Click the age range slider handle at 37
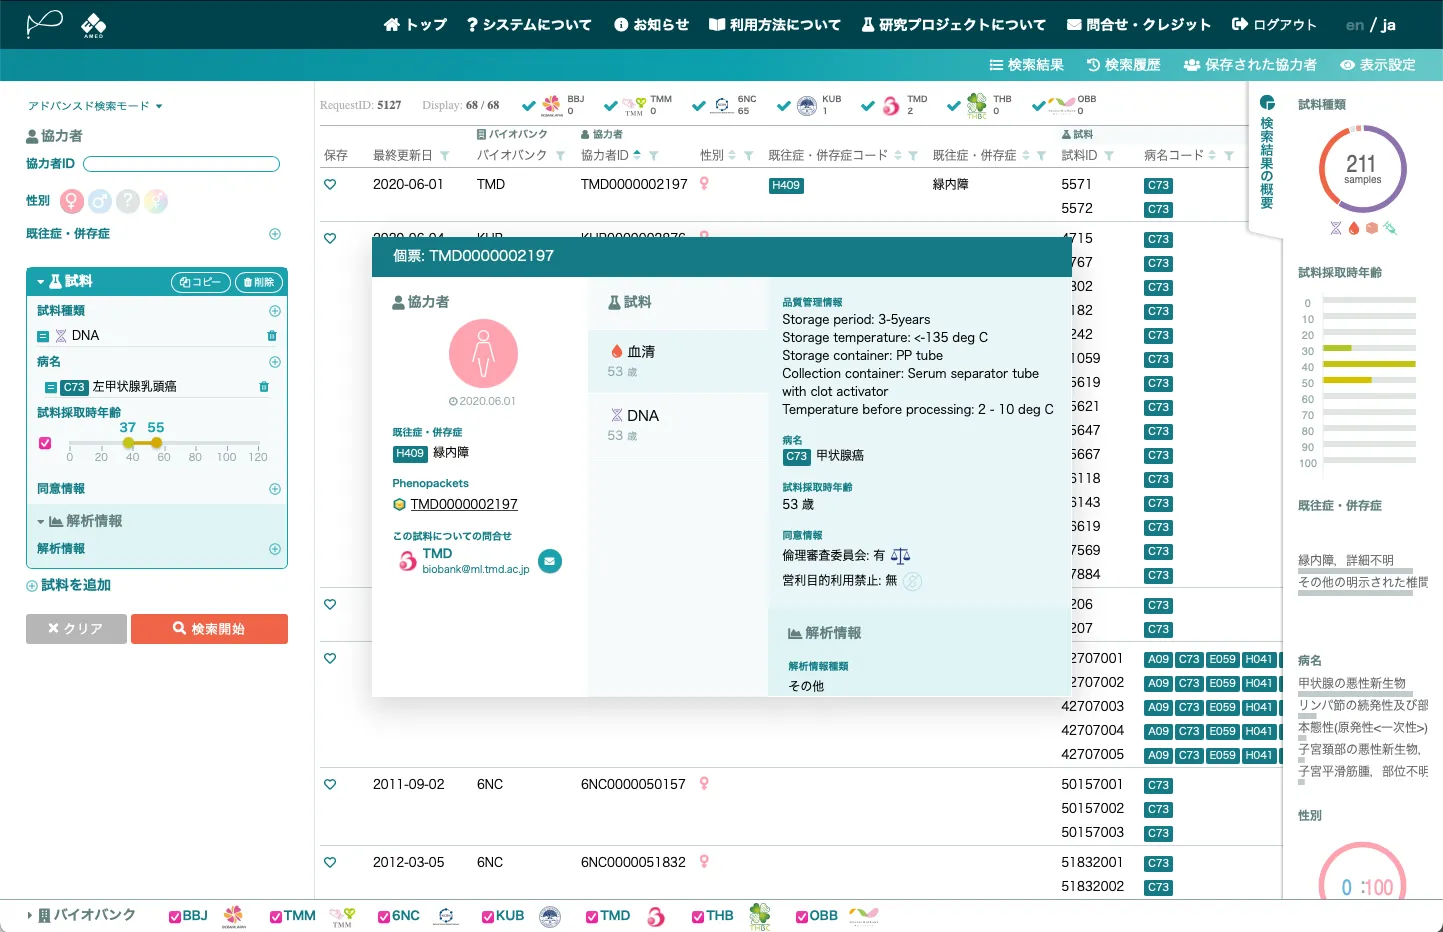Screen dimensions: 1443x932 [128, 443]
